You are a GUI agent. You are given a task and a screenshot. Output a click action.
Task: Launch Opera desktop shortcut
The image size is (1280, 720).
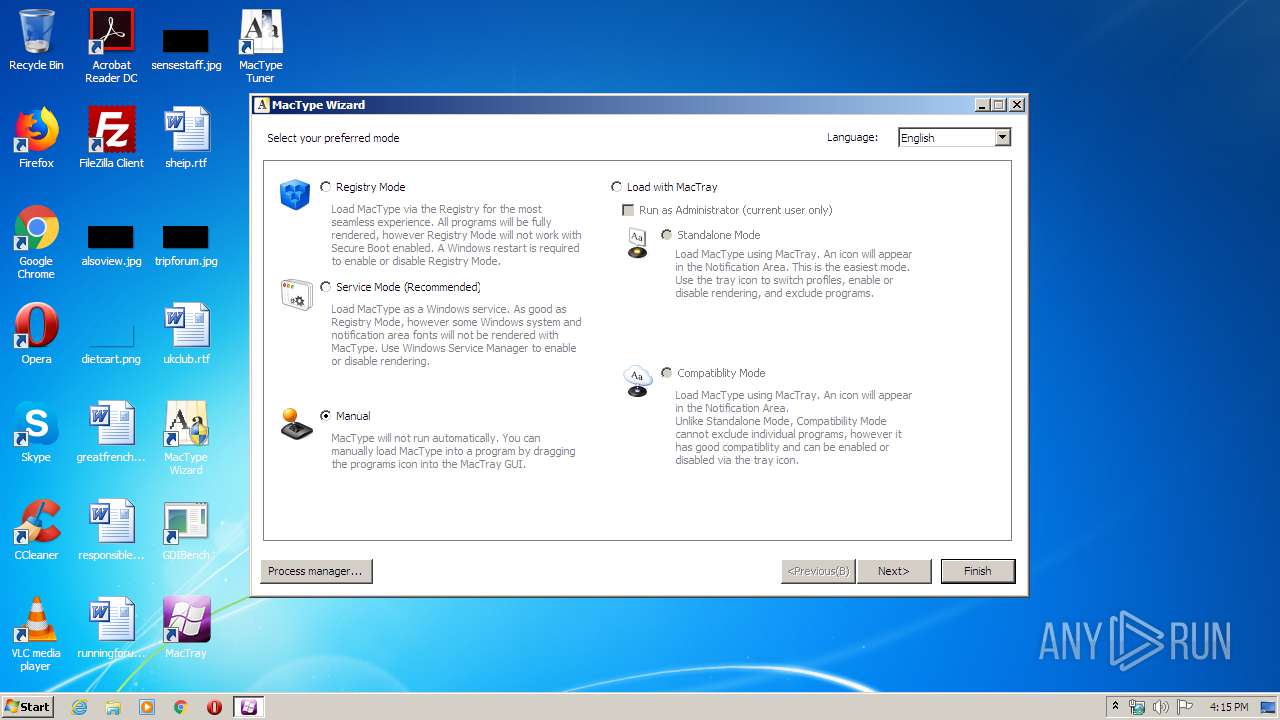click(36, 334)
